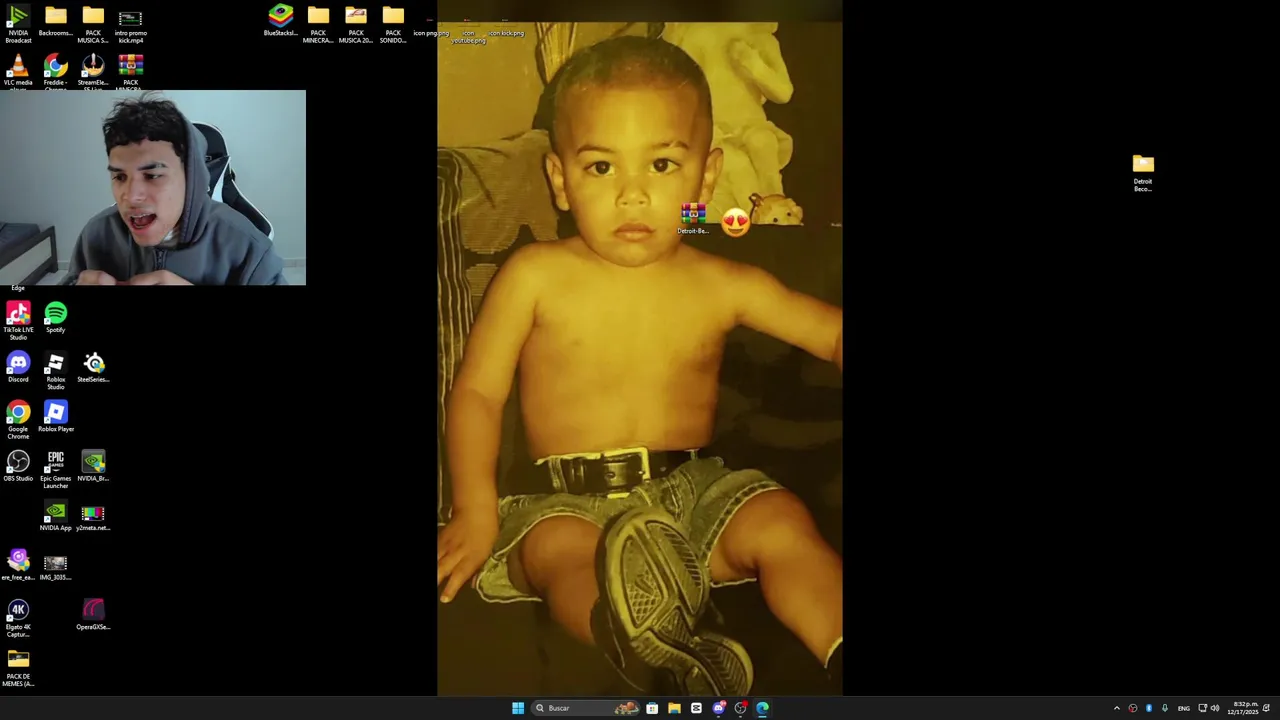Open CapCut from the taskbar
Screen dimensions: 1280x720
(696, 708)
